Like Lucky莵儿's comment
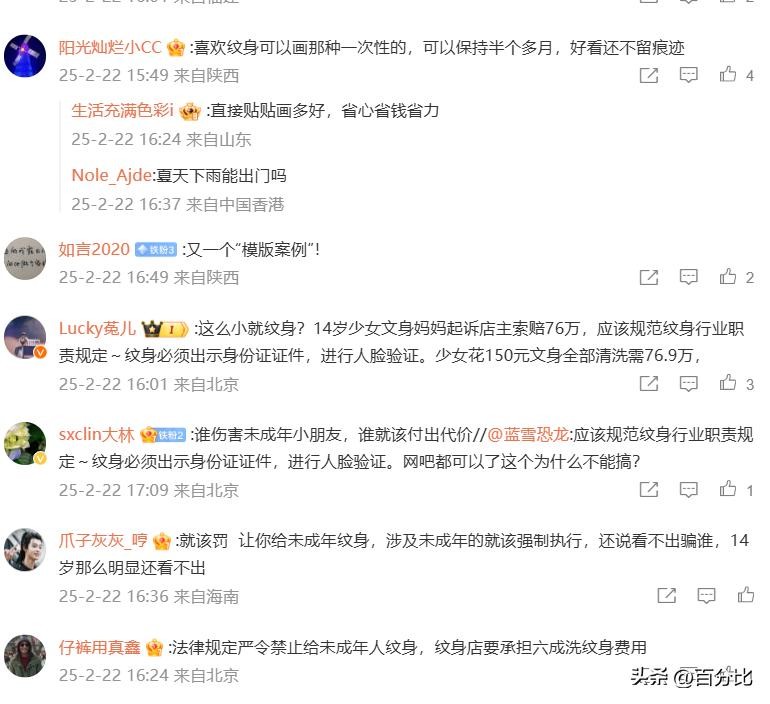Screen dimensions: 770x704 tap(728, 382)
